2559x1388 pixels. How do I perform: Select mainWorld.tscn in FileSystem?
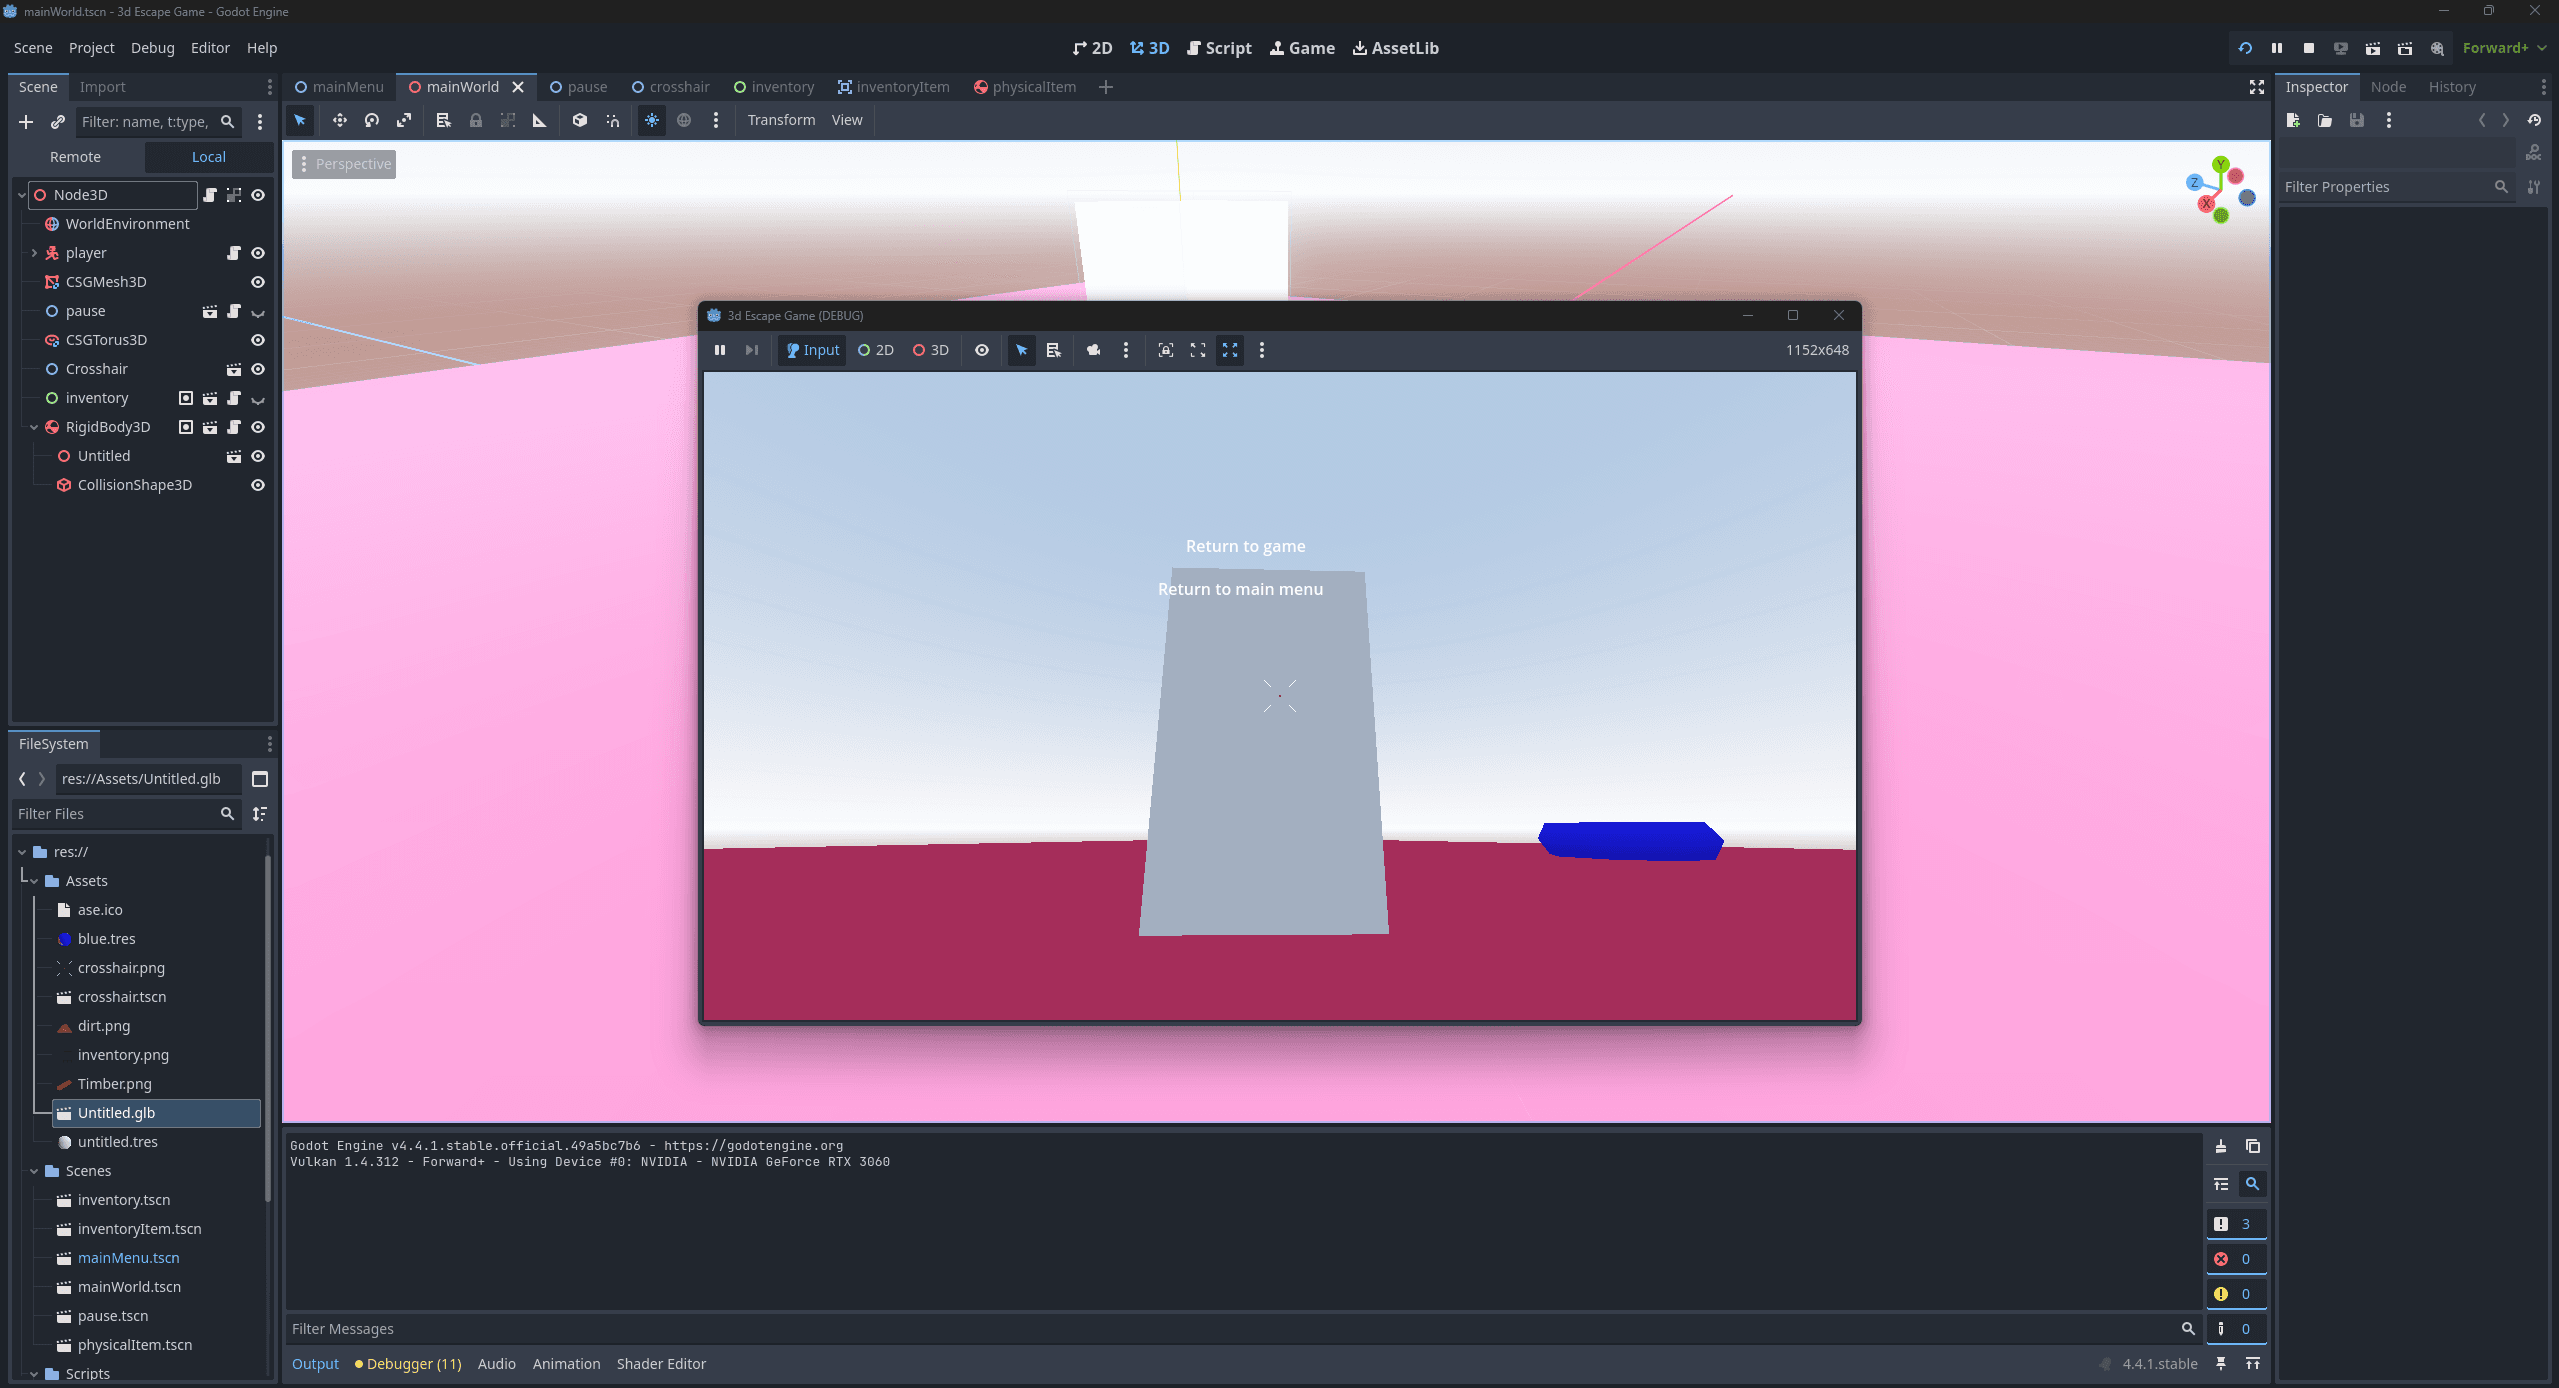[130, 1287]
